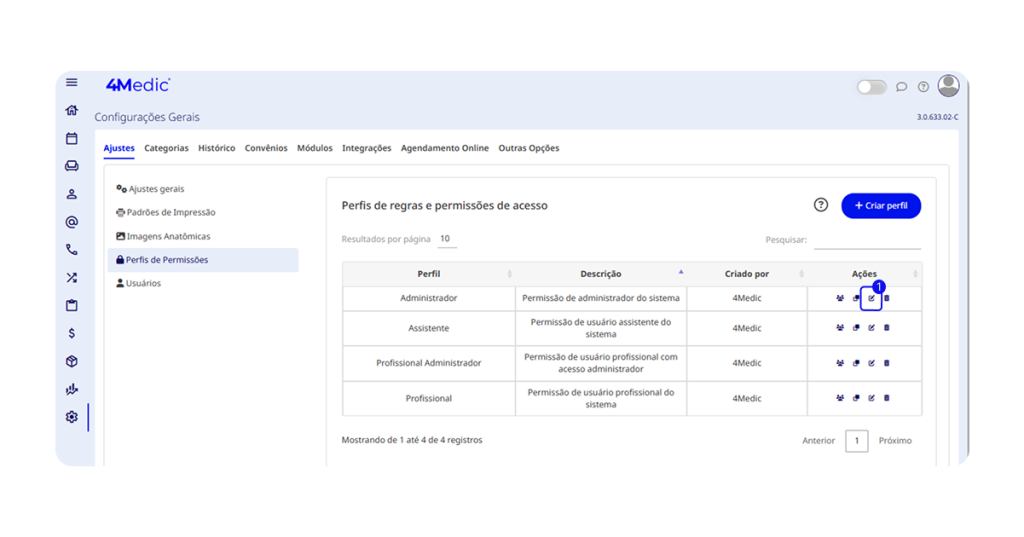Duplicate the Profissional Administrador profile

pos(856,363)
